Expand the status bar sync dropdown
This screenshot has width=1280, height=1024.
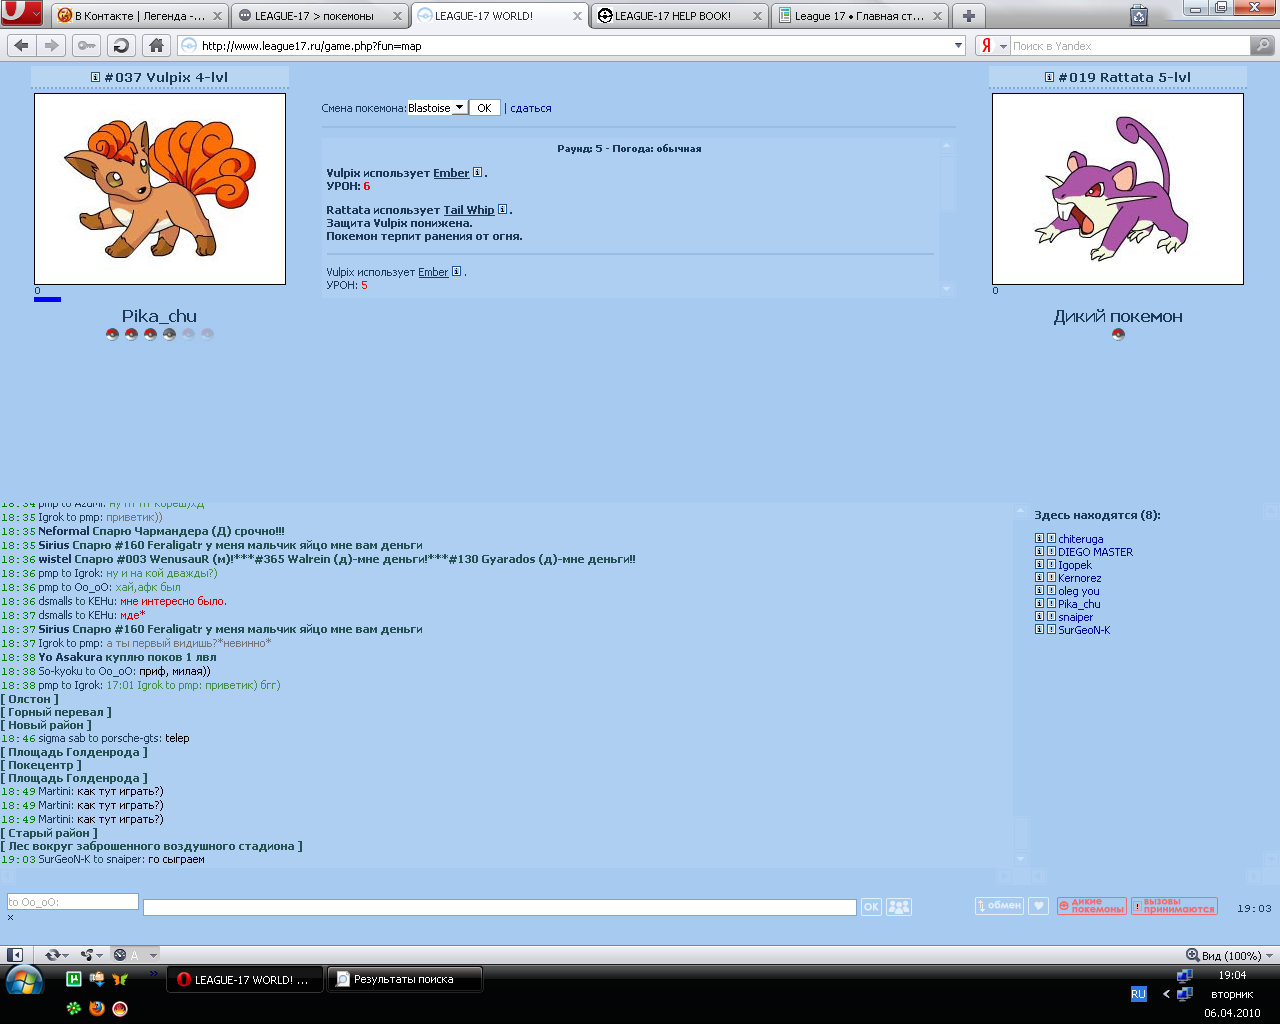tap(67, 955)
